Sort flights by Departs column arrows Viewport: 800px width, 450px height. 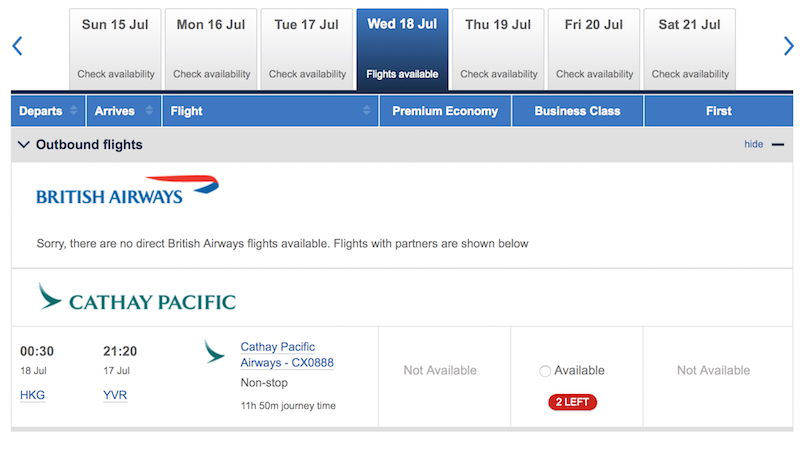pos(73,110)
